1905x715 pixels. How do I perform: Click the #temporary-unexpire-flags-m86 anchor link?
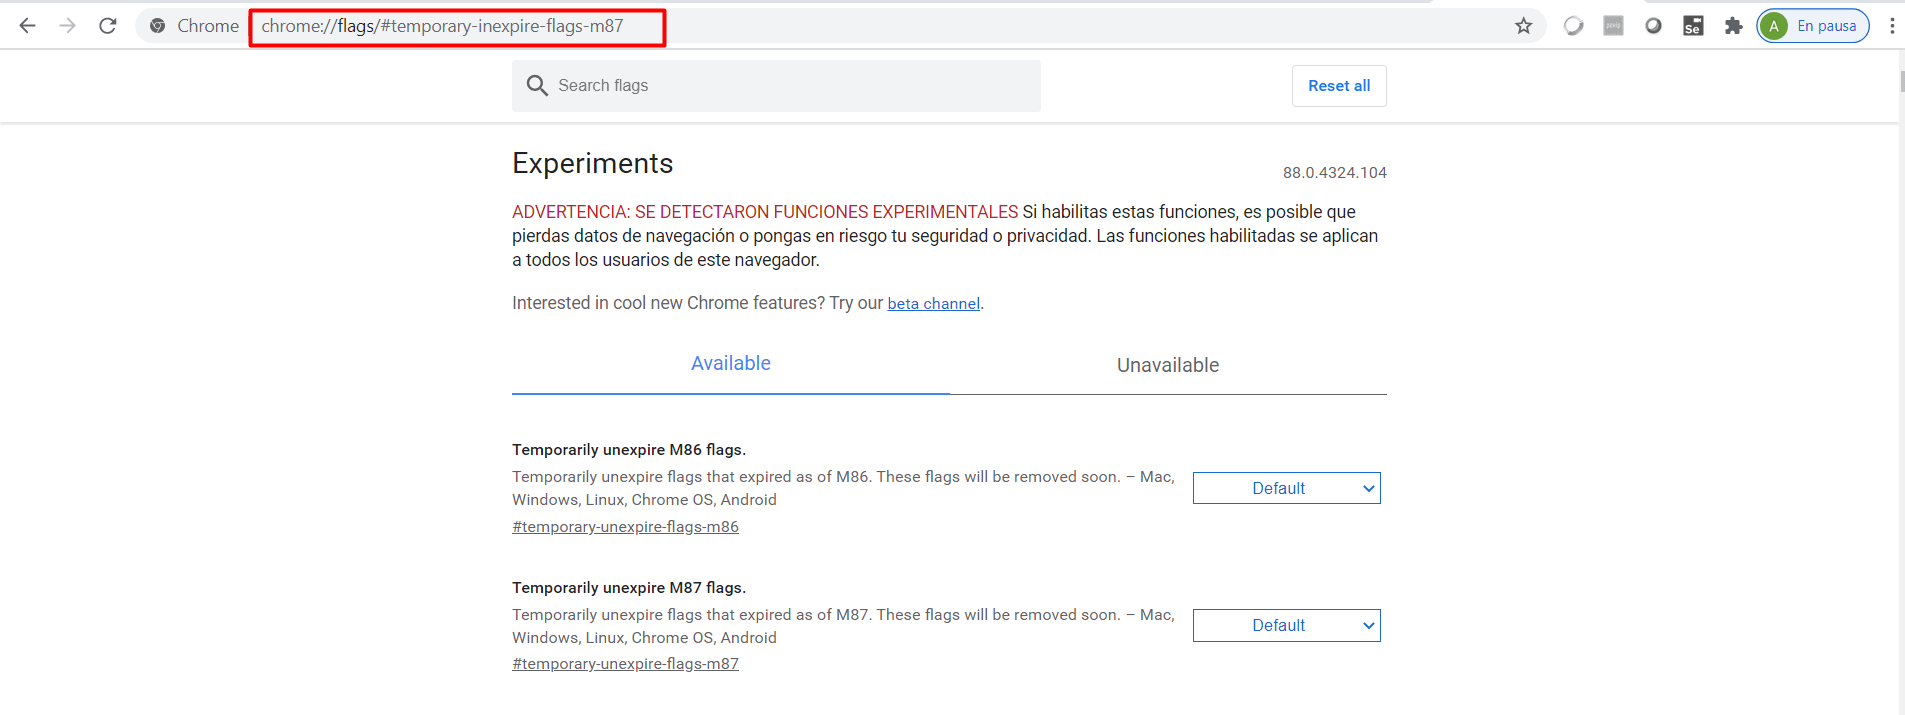pyautogui.click(x=625, y=527)
